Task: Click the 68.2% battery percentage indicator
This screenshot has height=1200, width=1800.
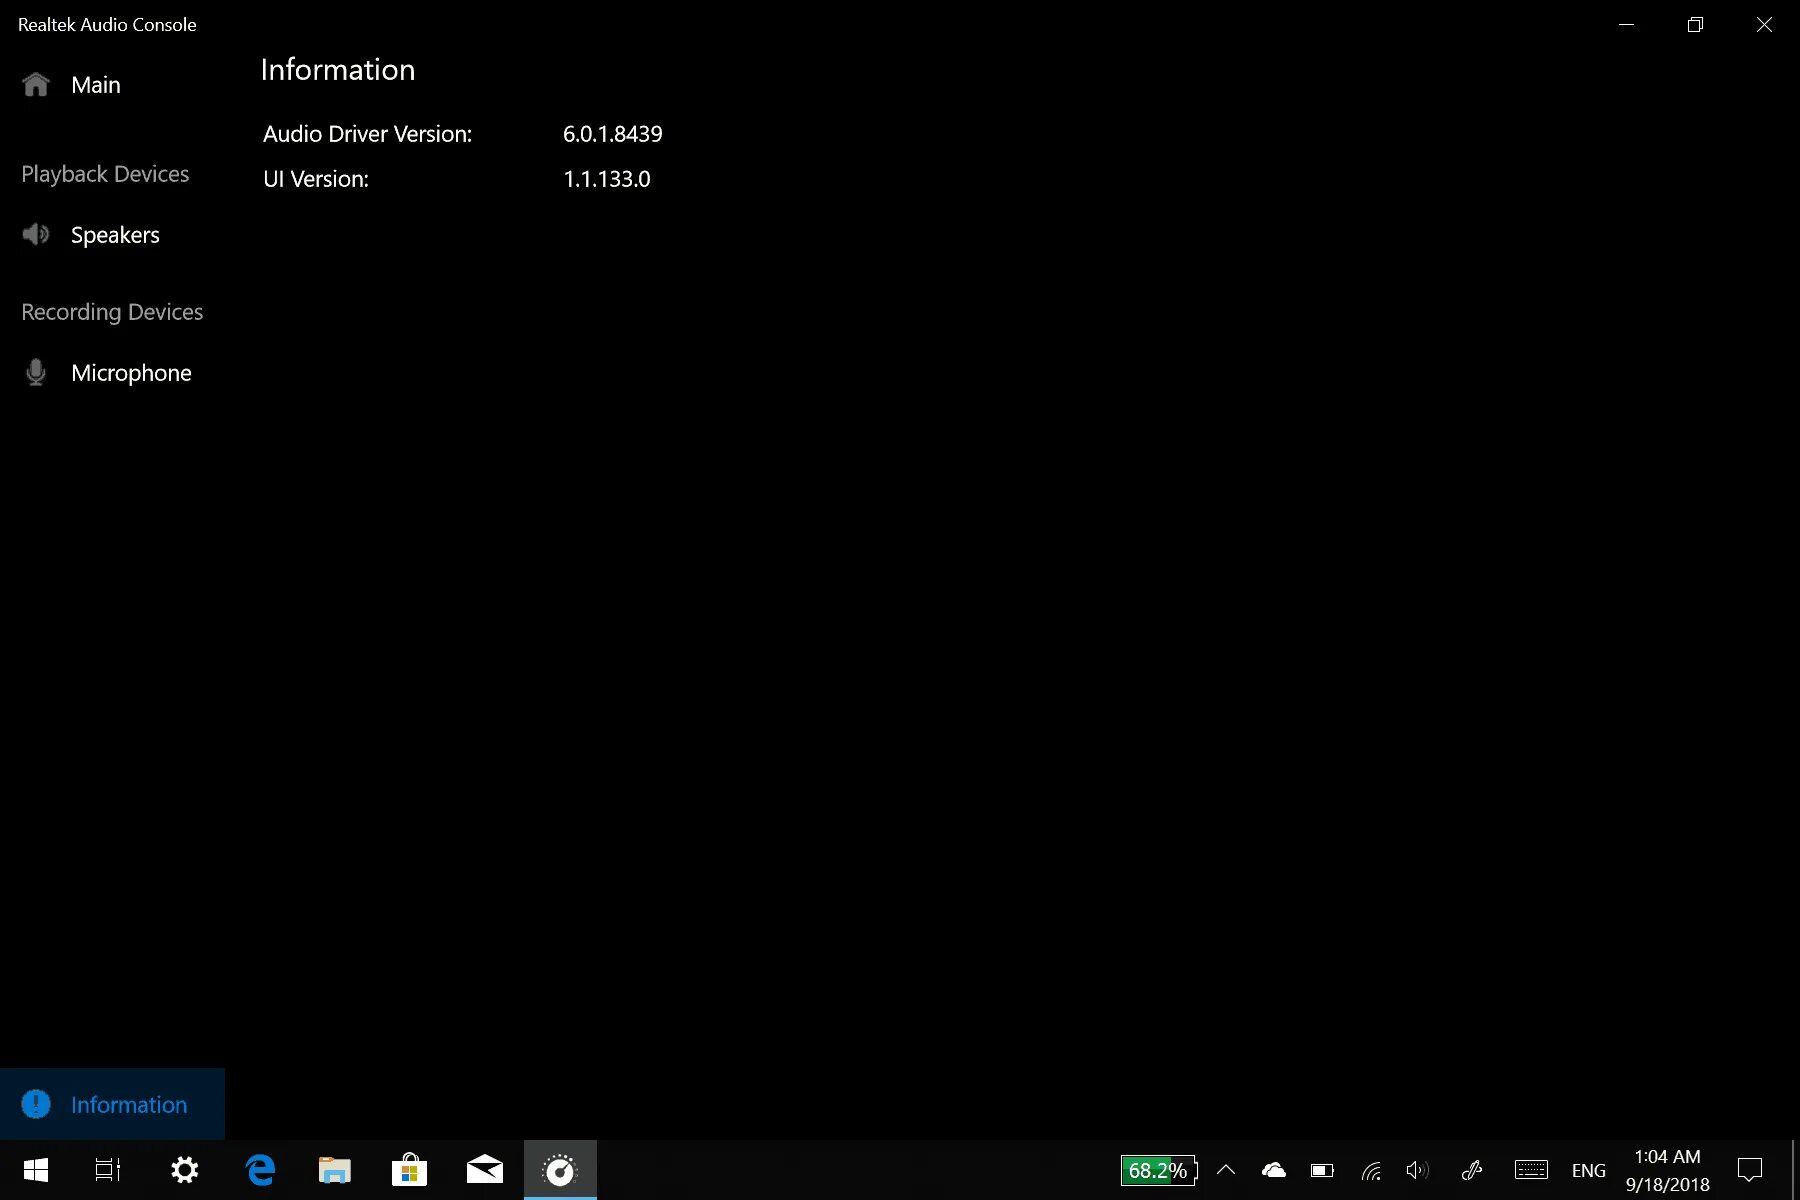Action: click(1158, 1170)
